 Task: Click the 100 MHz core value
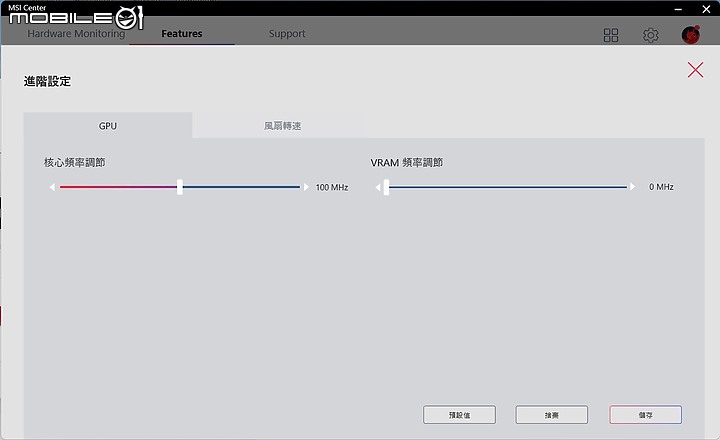click(x=332, y=187)
